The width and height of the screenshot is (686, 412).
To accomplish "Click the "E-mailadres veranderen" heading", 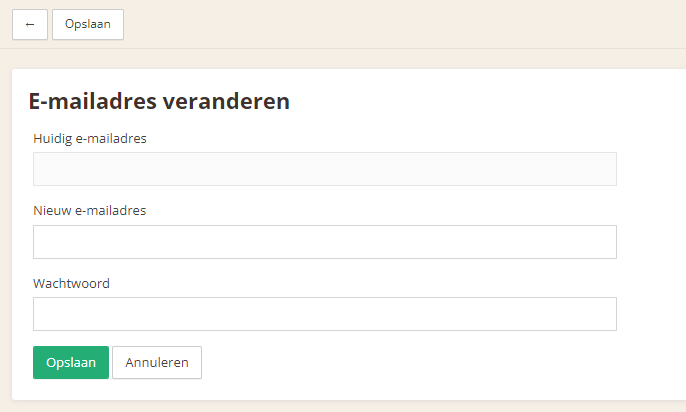I will coord(159,101).
